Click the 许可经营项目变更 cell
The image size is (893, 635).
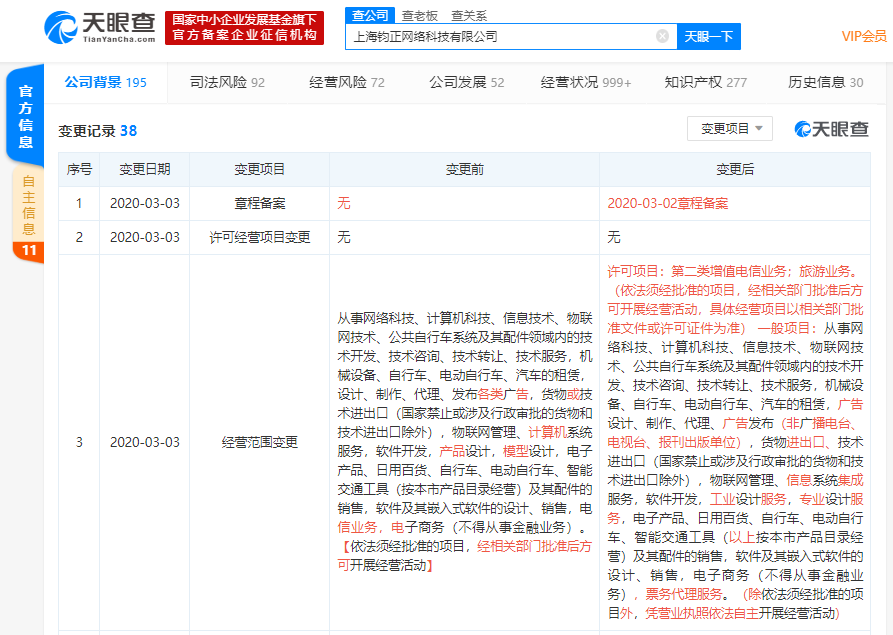pos(259,237)
